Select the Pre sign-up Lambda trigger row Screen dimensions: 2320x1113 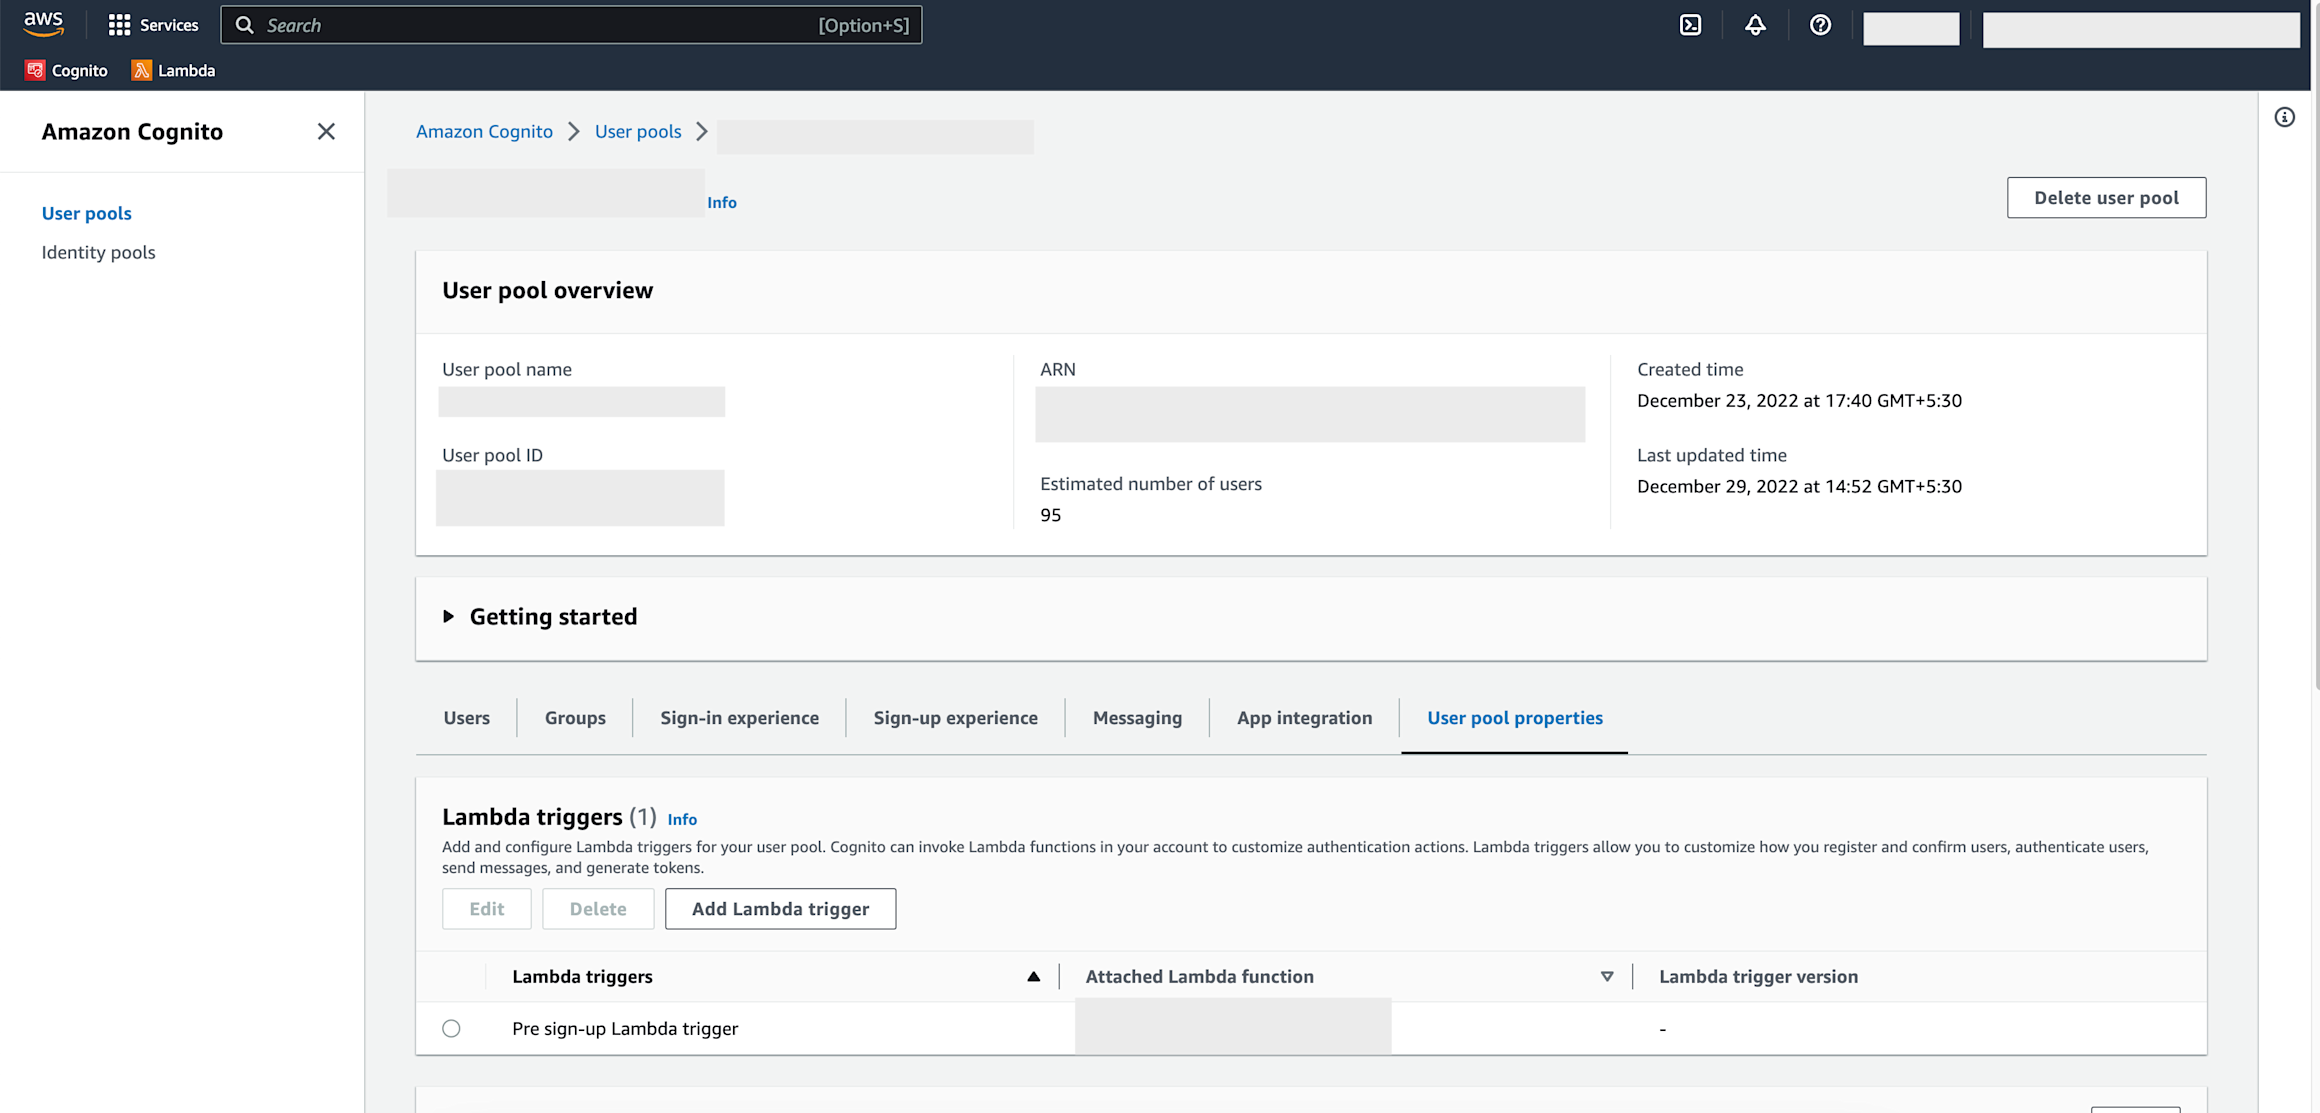pos(451,1028)
